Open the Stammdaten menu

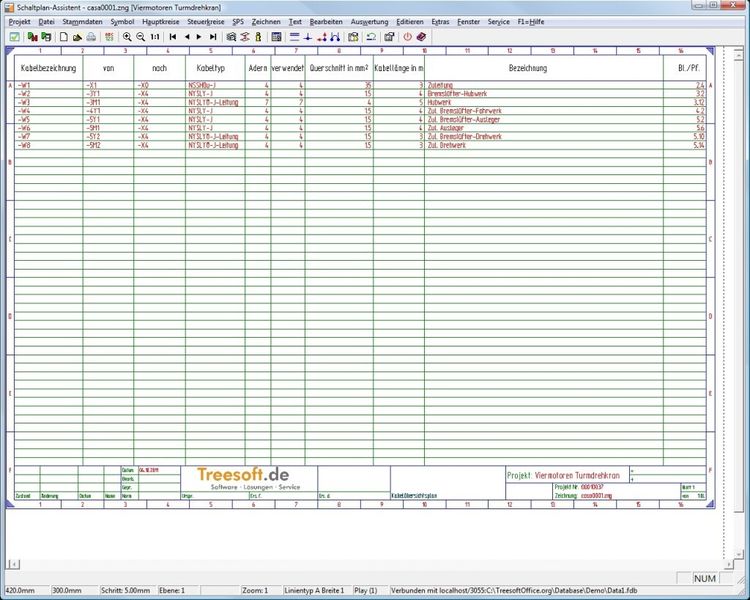pos(82,21)
